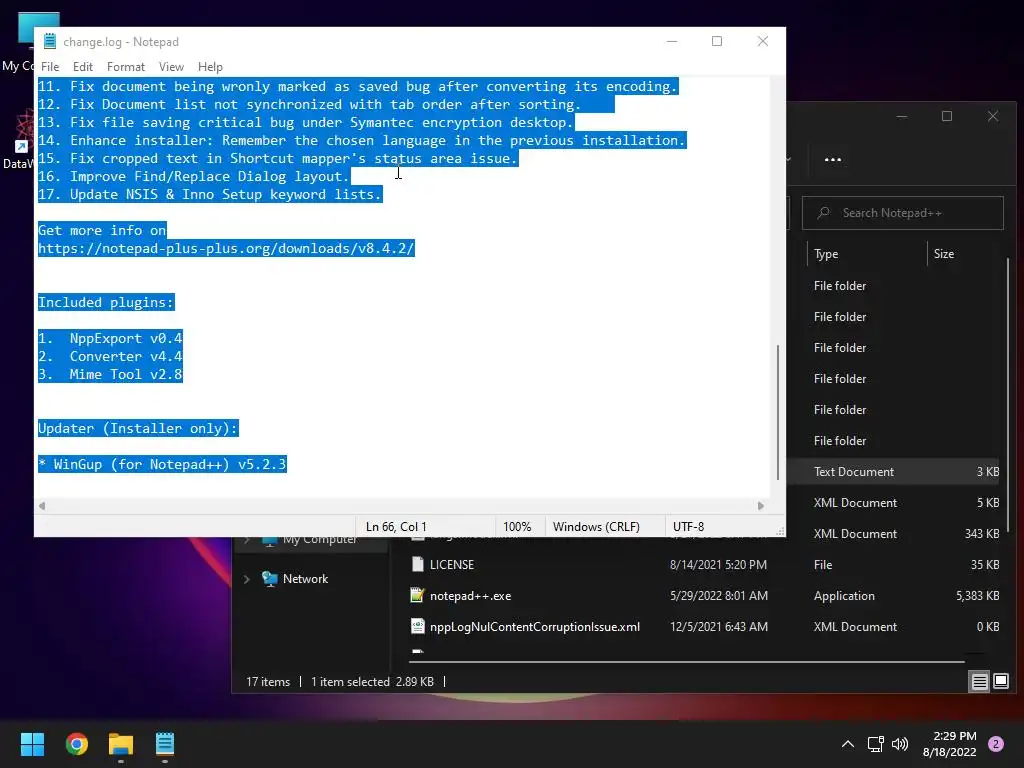Open the three-dots See more menu in Explorer
The width and height of the screenshot is (1024, 768).
tap(833, 159)
